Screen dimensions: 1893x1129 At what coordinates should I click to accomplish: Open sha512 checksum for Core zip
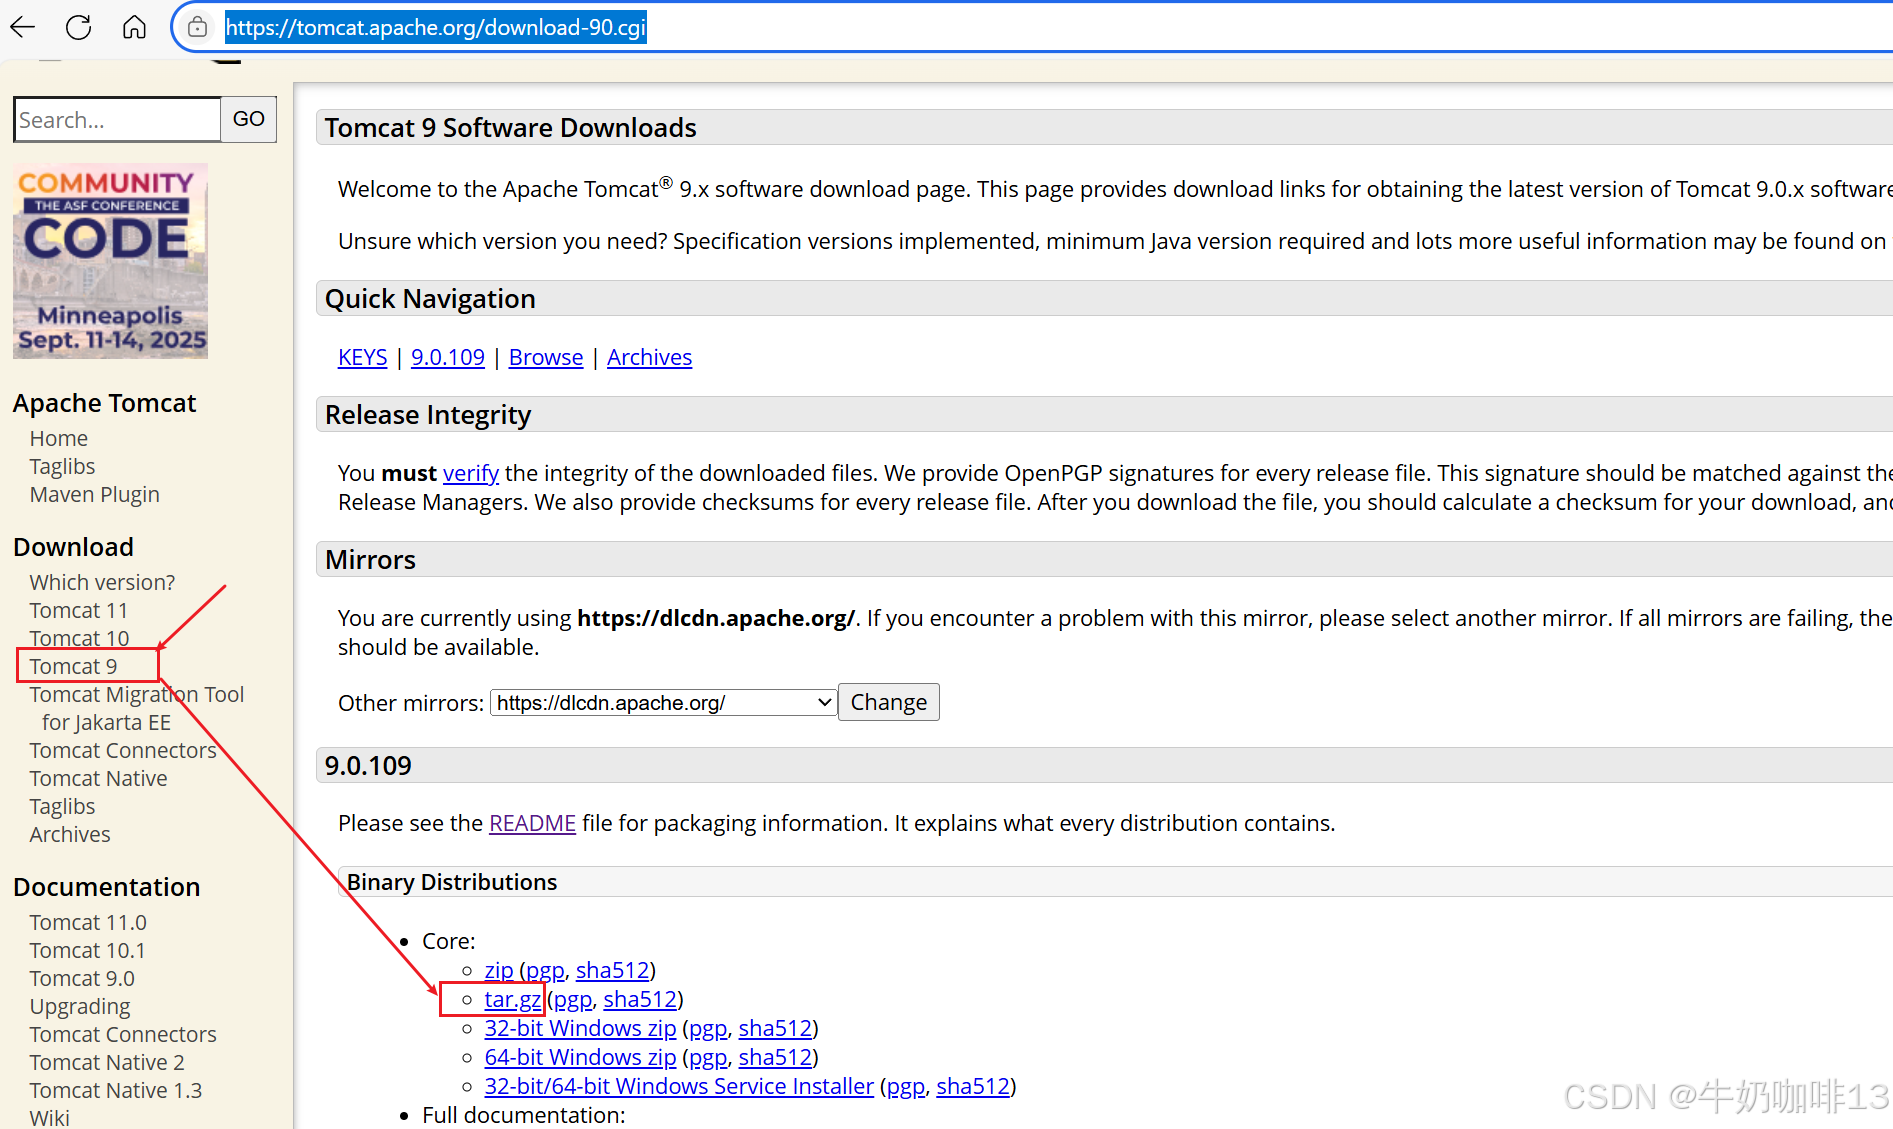click(612, 970)
